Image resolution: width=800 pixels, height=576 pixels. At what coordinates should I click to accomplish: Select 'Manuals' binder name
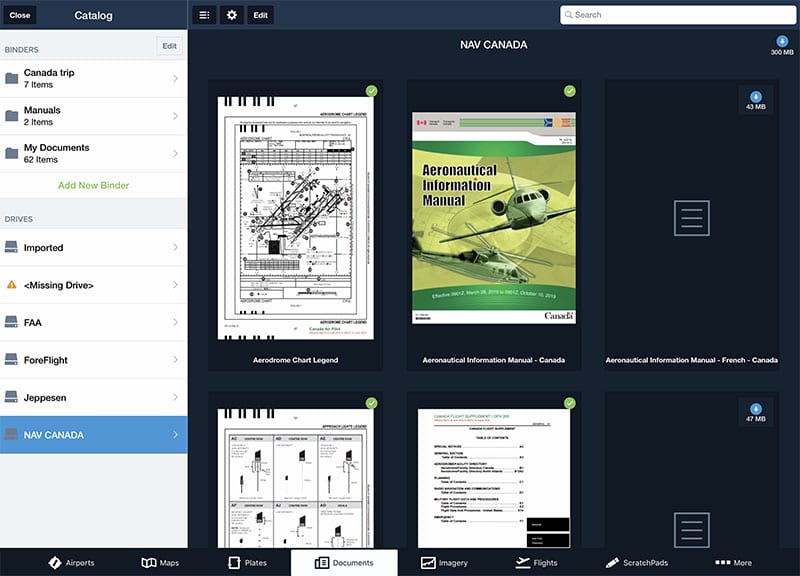pyautogui.click(x=42, y=110)
